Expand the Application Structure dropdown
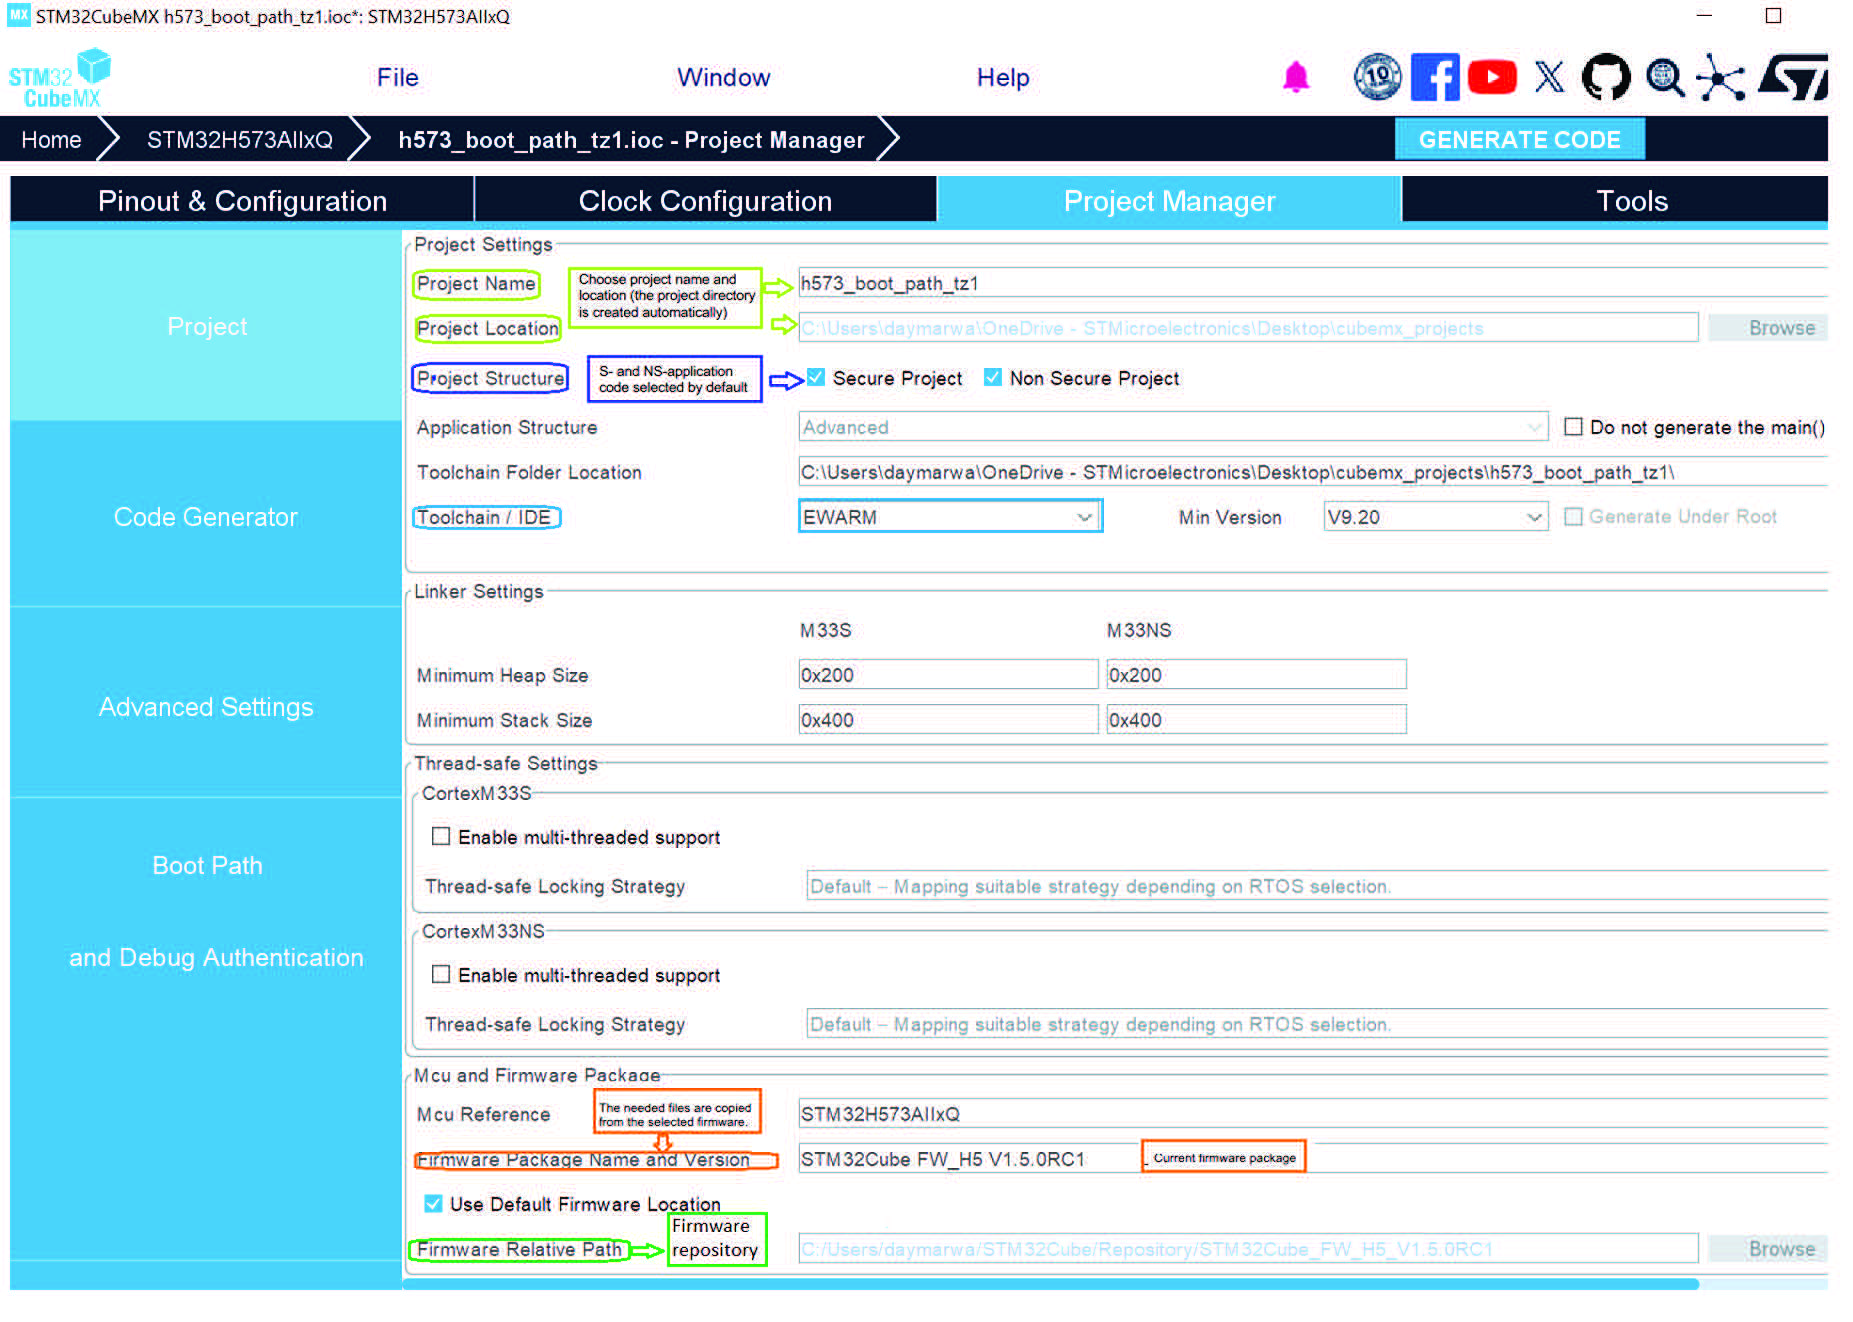The image size is (1853, 1322). point(1173,427)
